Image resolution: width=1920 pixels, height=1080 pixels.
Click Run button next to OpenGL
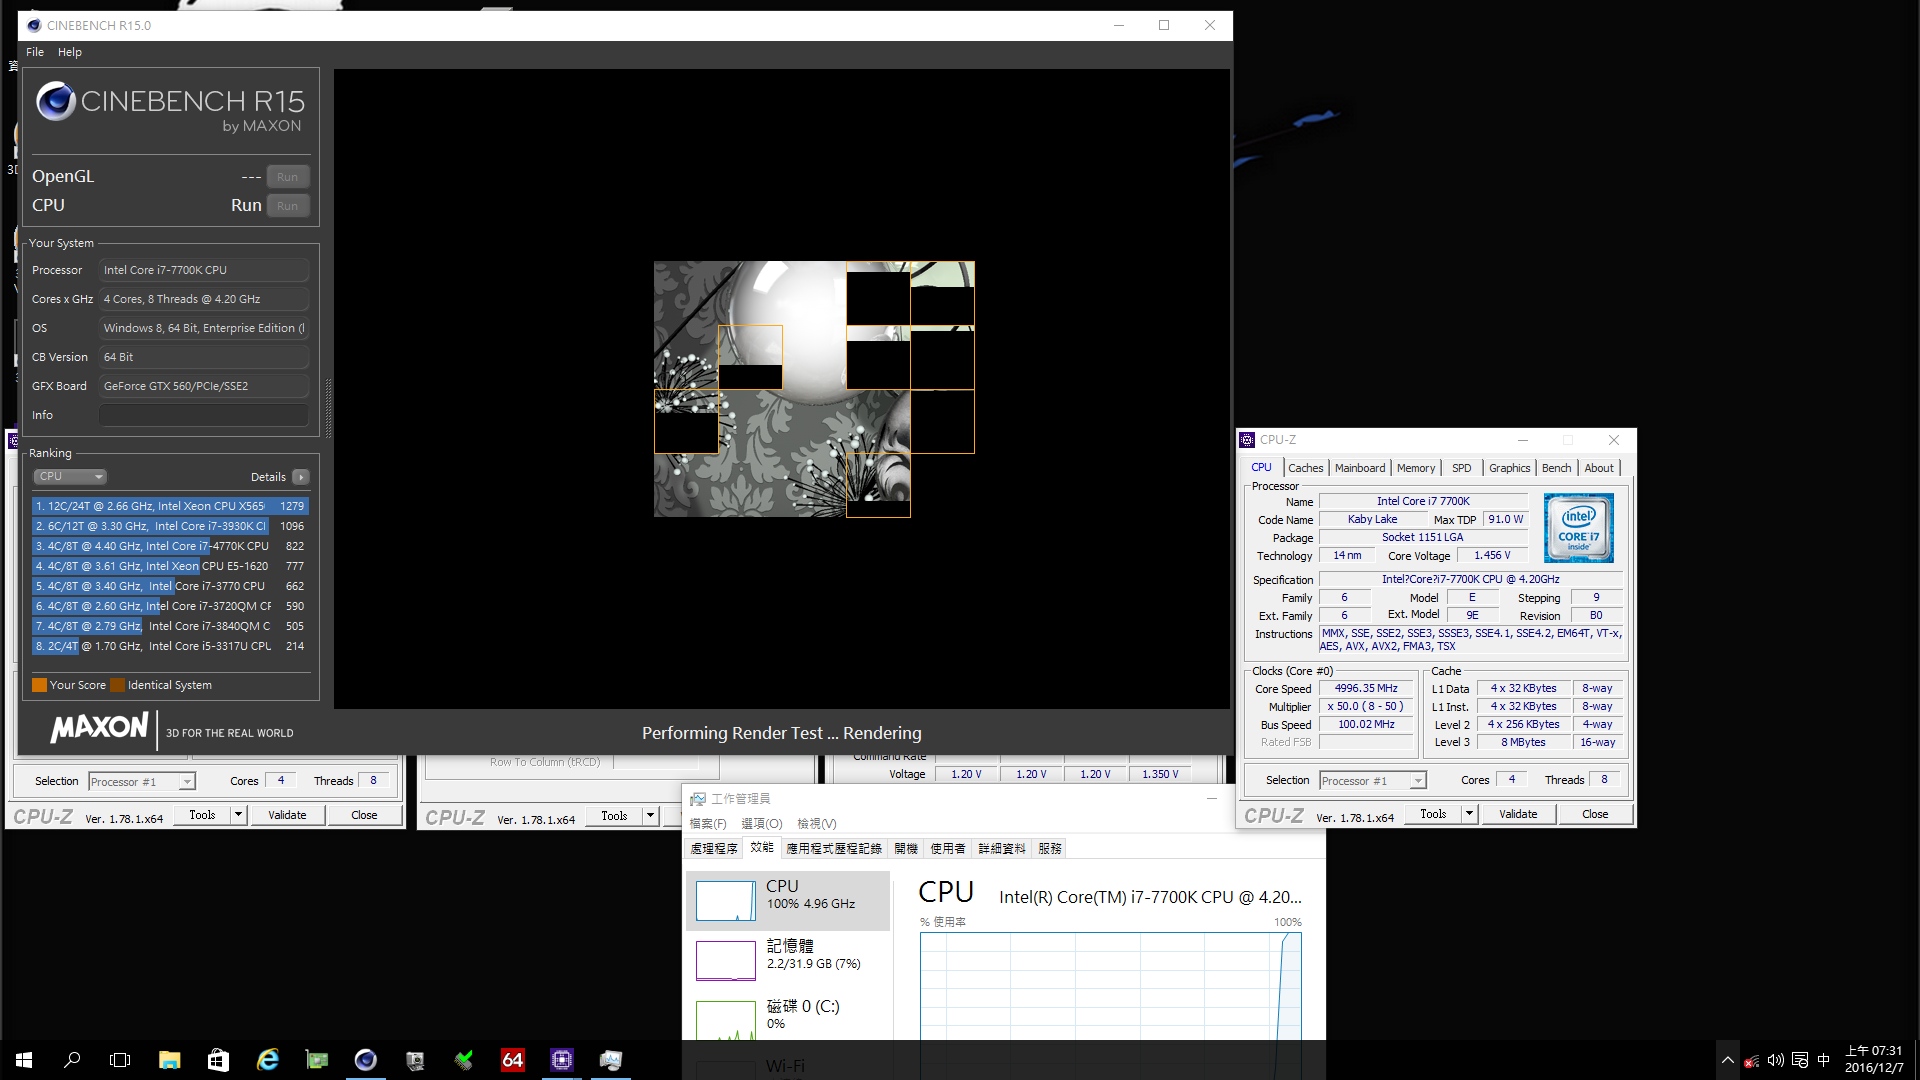tap(288, 177)
